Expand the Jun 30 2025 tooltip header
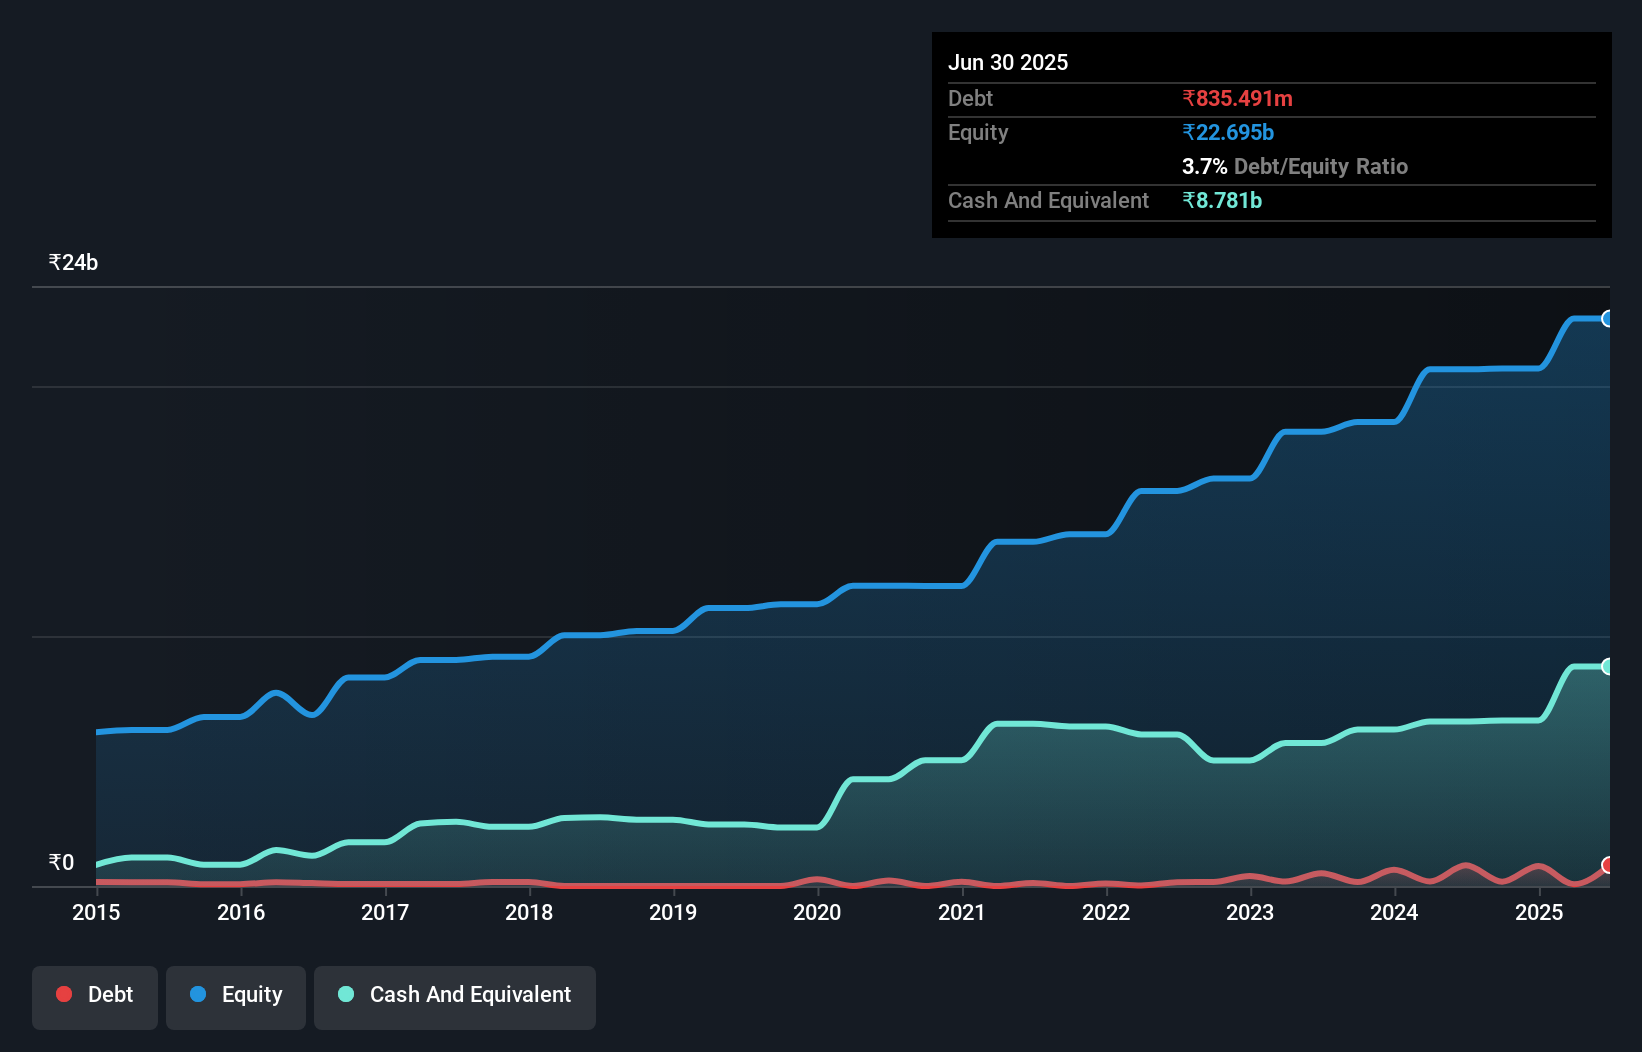Viewport: 1642px width, 1052px height. coord(1008,62)
